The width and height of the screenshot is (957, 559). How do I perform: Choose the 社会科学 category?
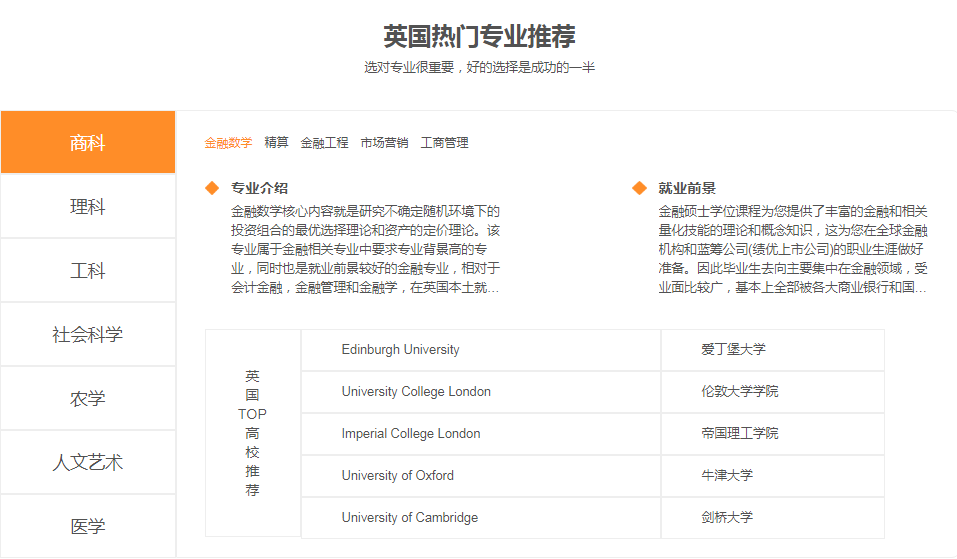(88, 334)
